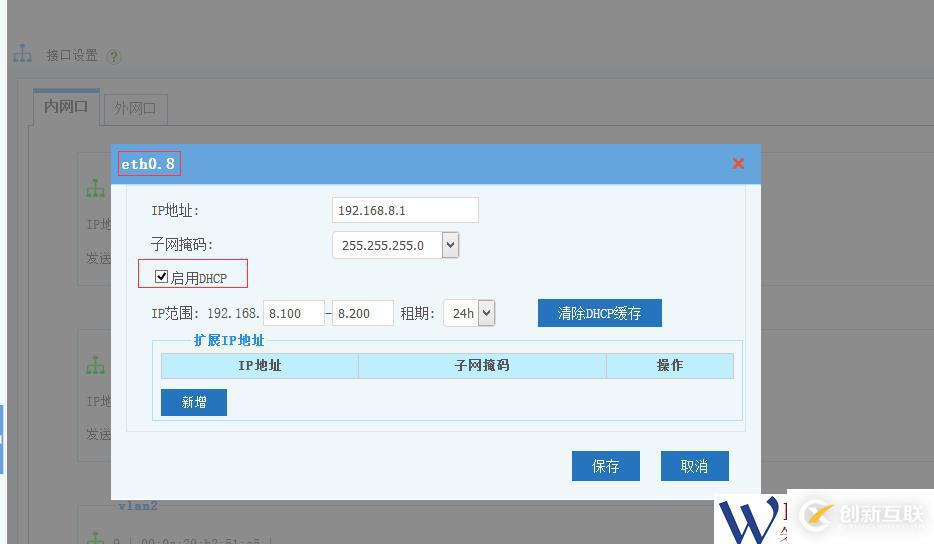934x544 pixels.
Task: Click the IP address field 192.168.8.1
Action: coord(405,210)
